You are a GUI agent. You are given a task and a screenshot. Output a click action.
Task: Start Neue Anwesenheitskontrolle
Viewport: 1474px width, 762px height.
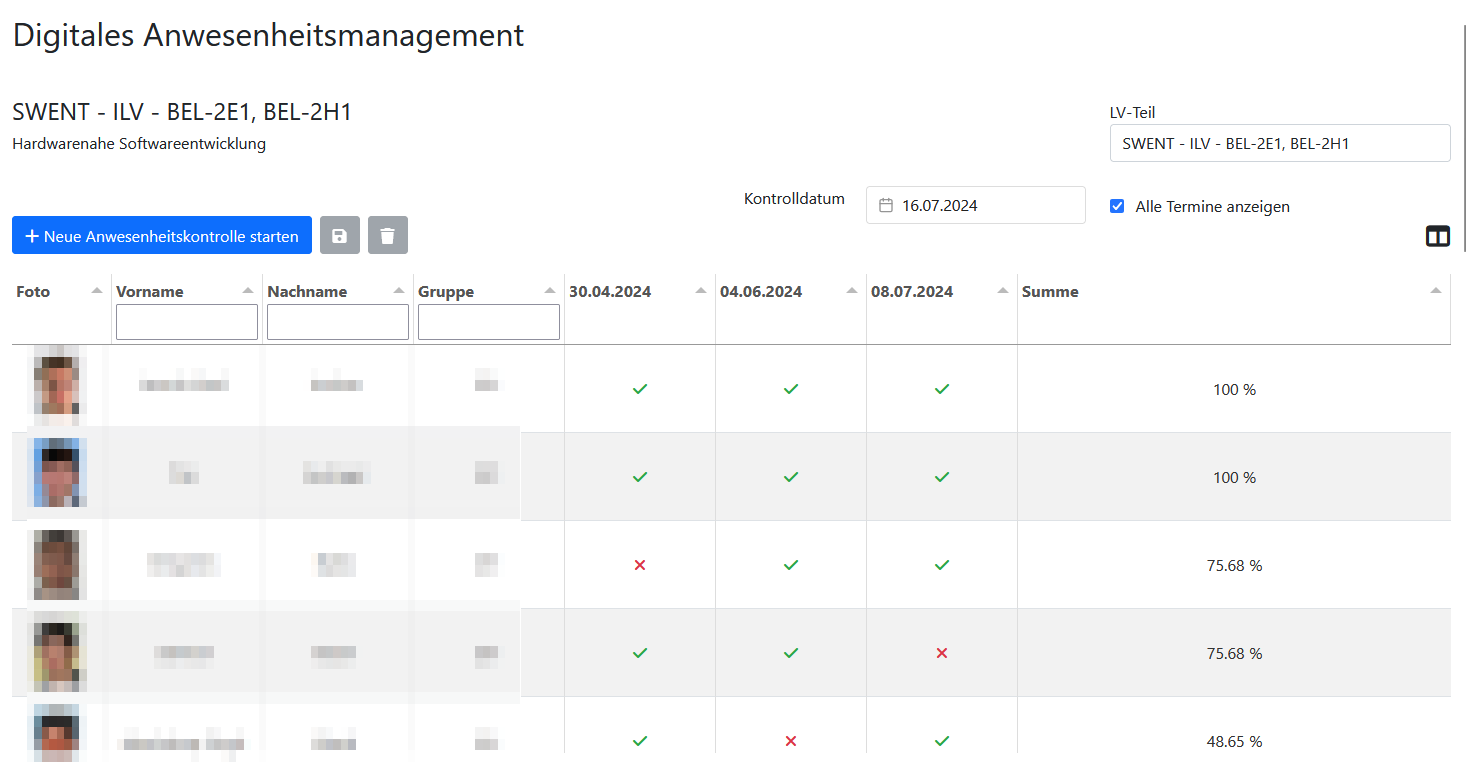[x=162, y=236]
